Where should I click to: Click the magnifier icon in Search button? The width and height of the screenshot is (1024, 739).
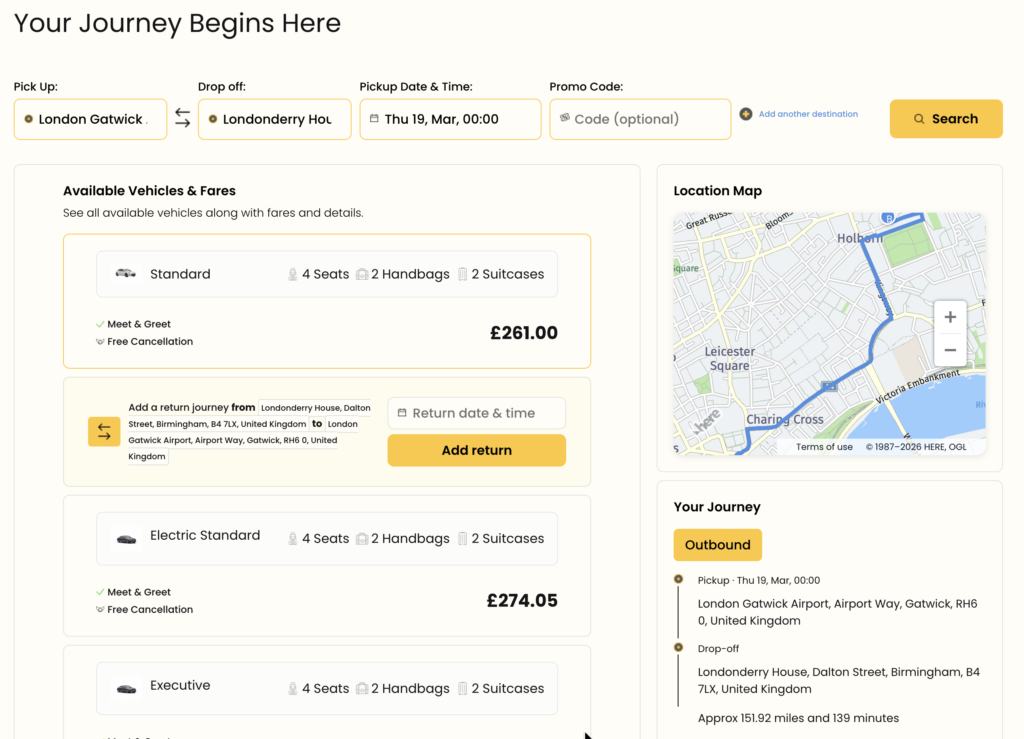[x=919, y=119]
